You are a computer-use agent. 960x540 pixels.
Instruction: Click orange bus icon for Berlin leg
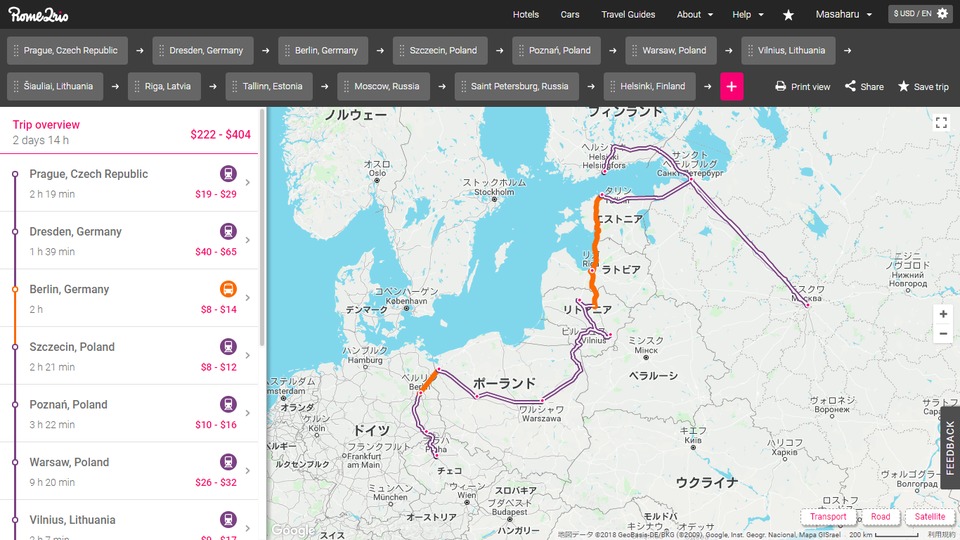[228, 288]
